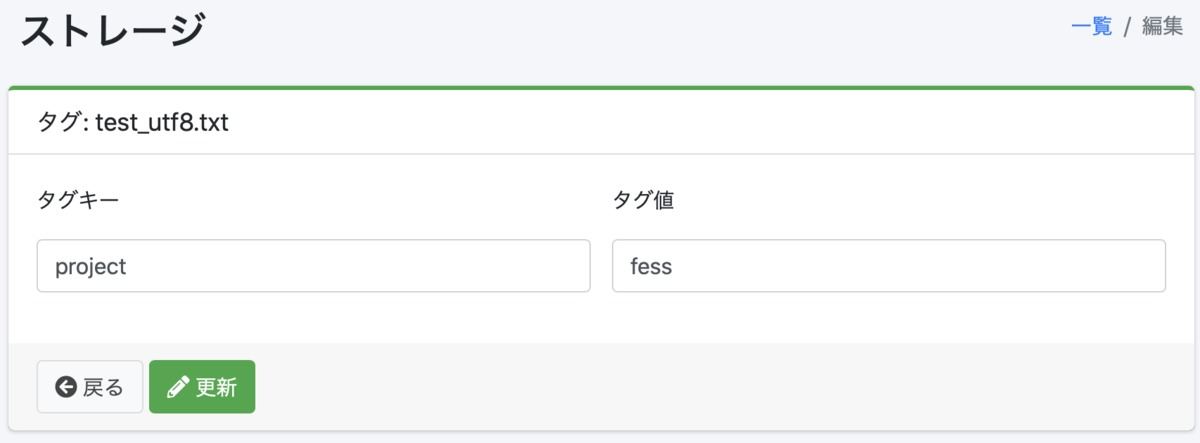The height and width of the screenshot is (443, 1200).
Task: Click the pencil icon on 更新 button
Action: pyautogui.click(x=179, y=387)
